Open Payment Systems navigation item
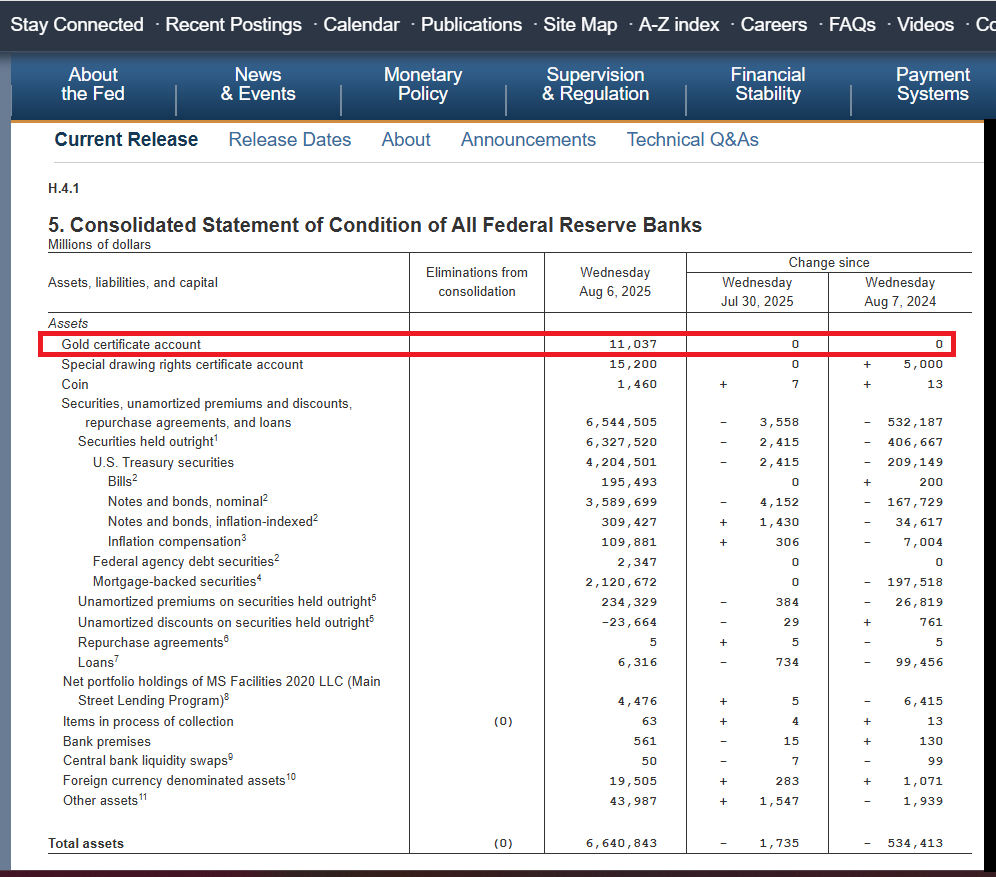This screenshot has width=996, height=877. point(932,85)
